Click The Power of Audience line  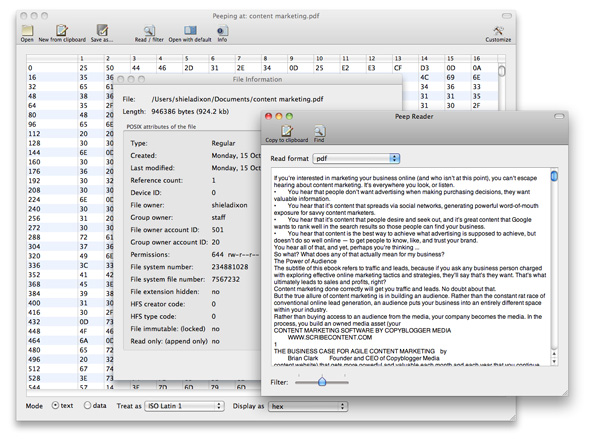(305, 261)
